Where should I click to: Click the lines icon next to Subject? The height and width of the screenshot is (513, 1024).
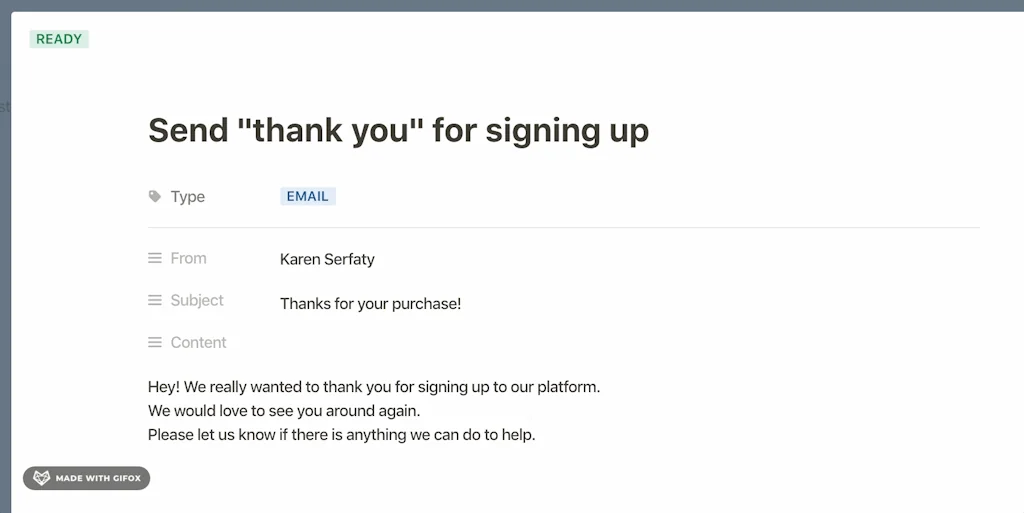155,300
